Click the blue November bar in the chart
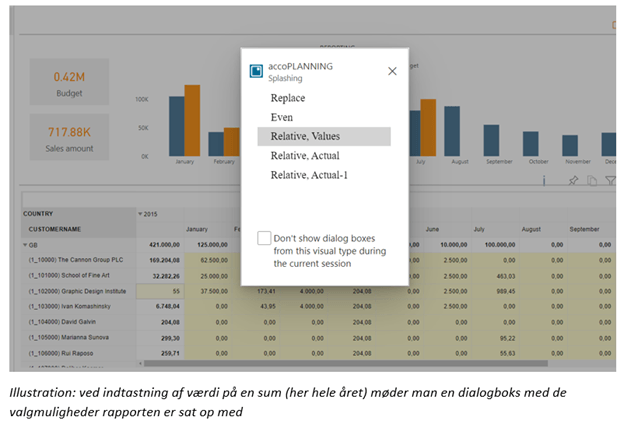Viewport: 624px width, 424px height. (570, 146)
